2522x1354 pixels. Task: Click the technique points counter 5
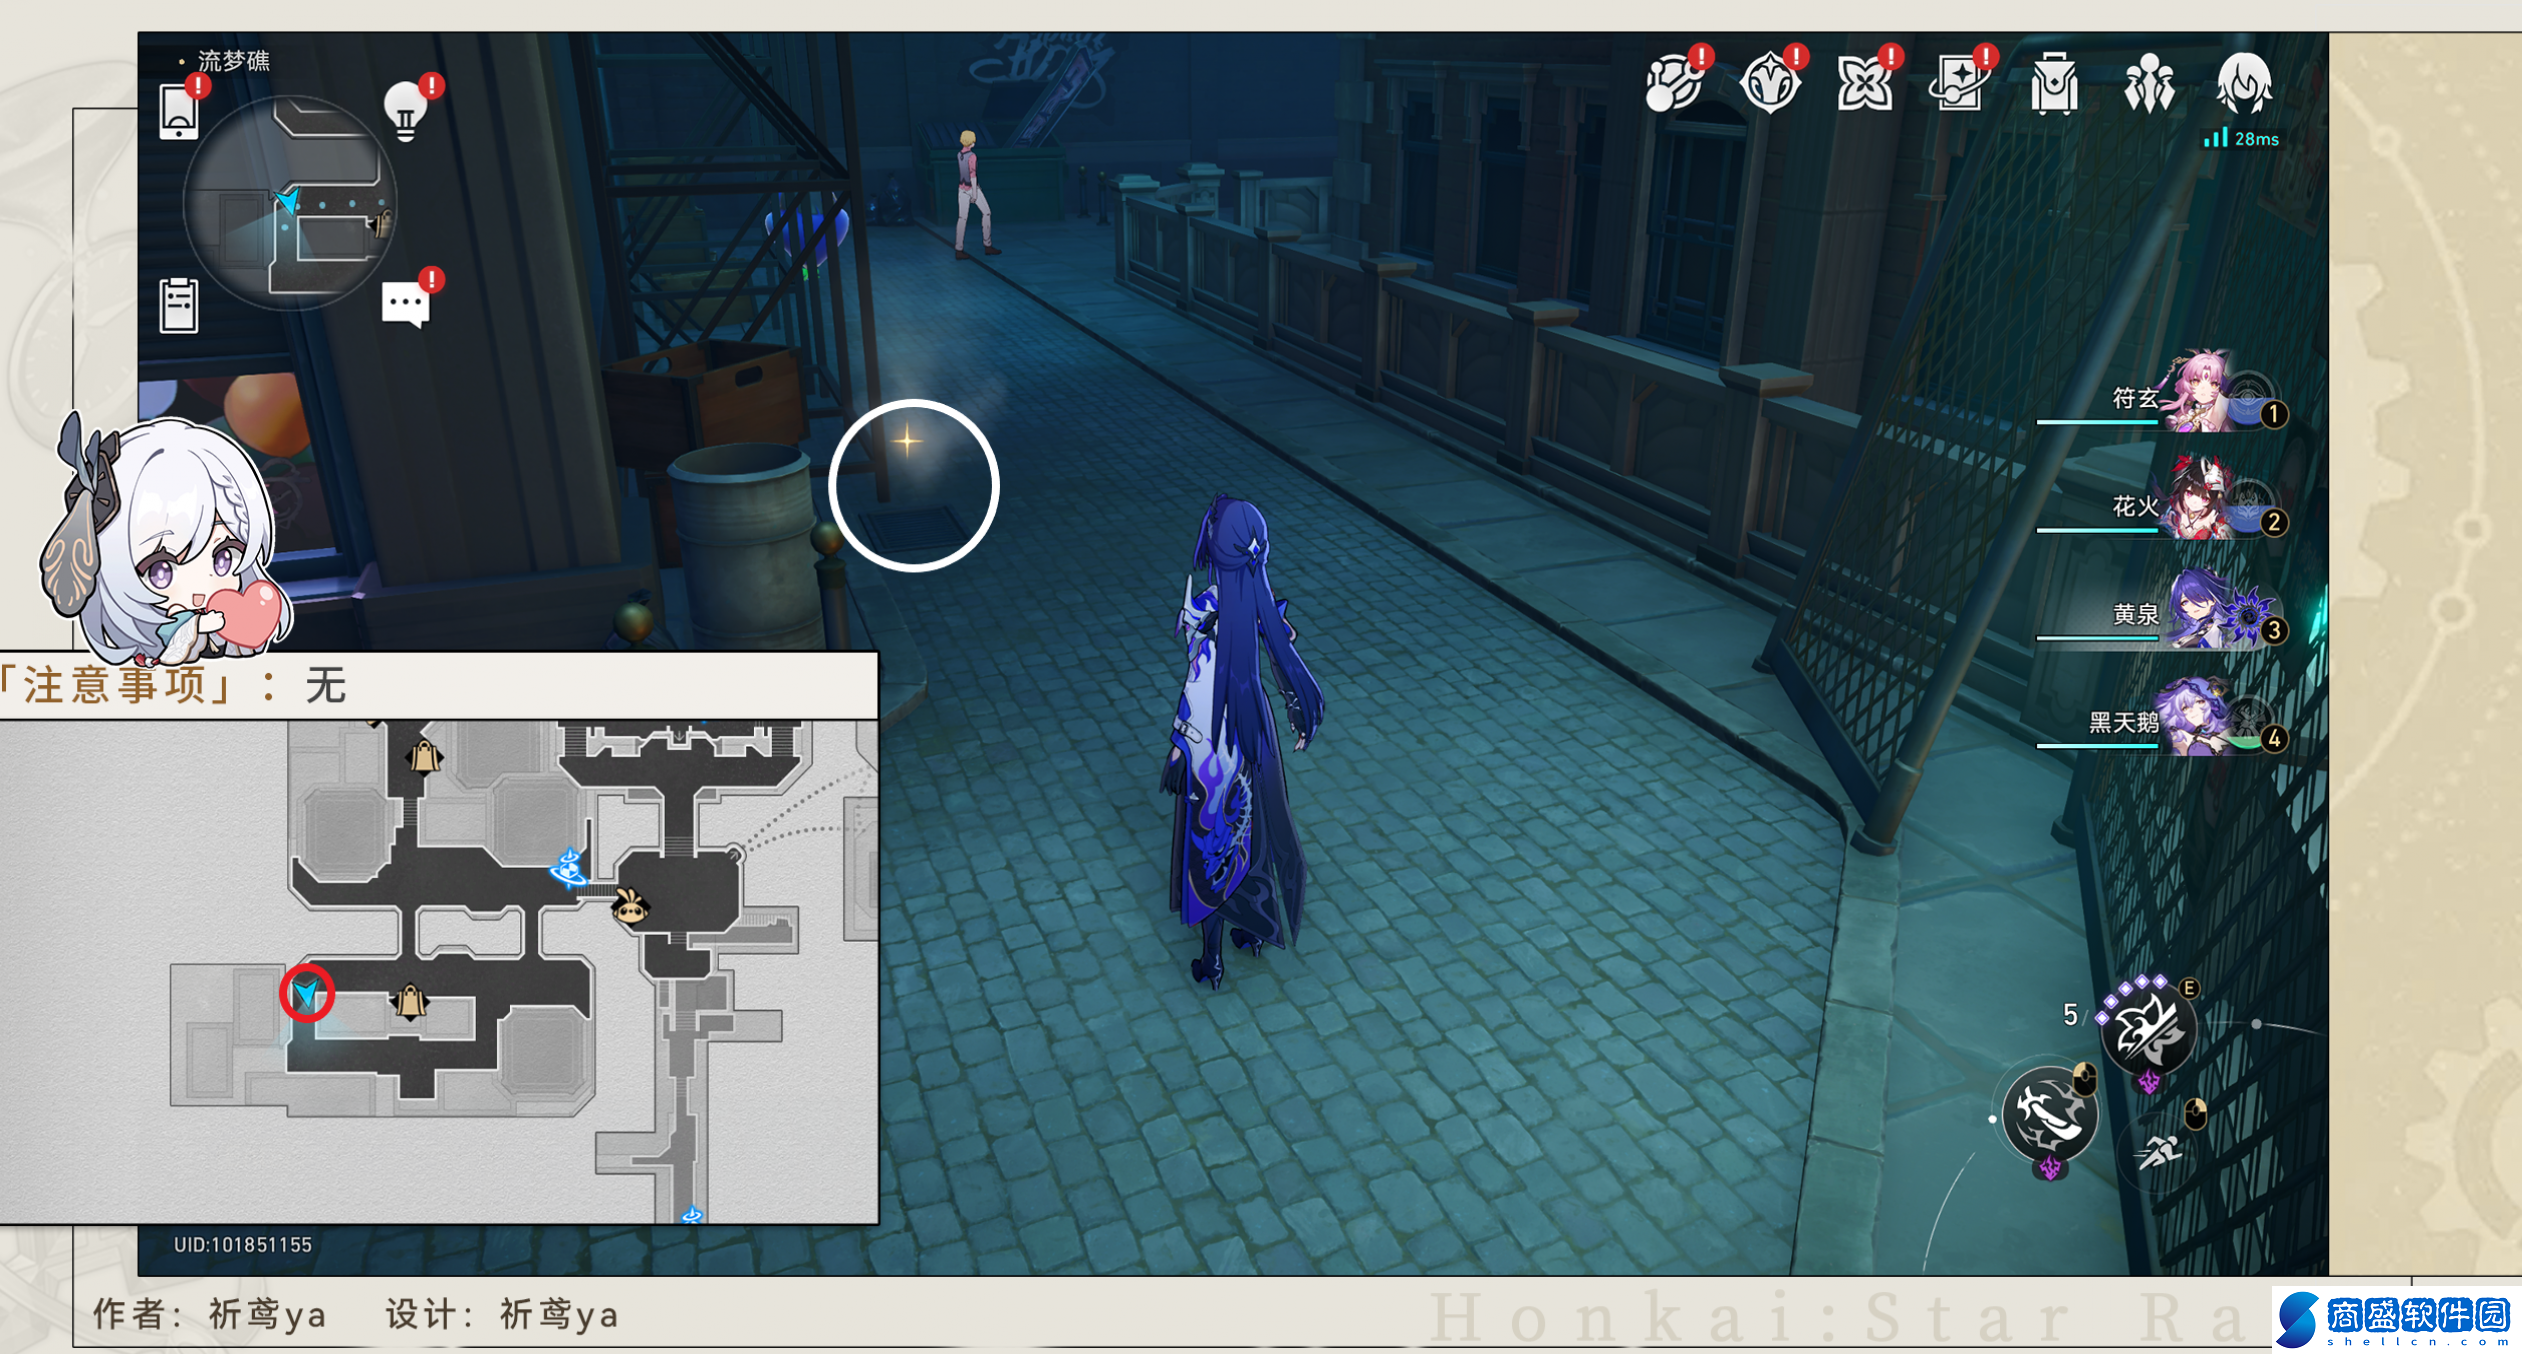click(x=2071, y=1014)
